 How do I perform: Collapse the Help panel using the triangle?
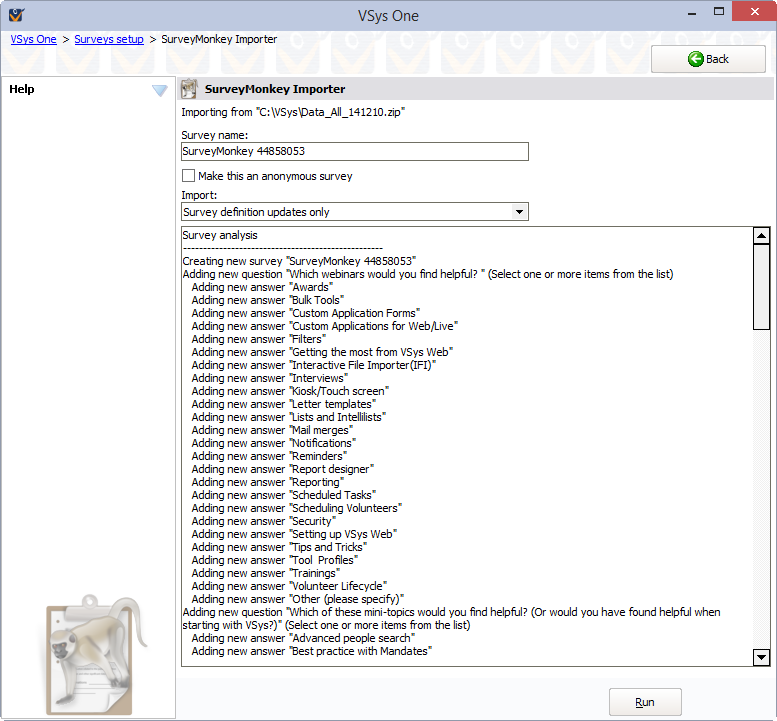(x=159, y=90)
